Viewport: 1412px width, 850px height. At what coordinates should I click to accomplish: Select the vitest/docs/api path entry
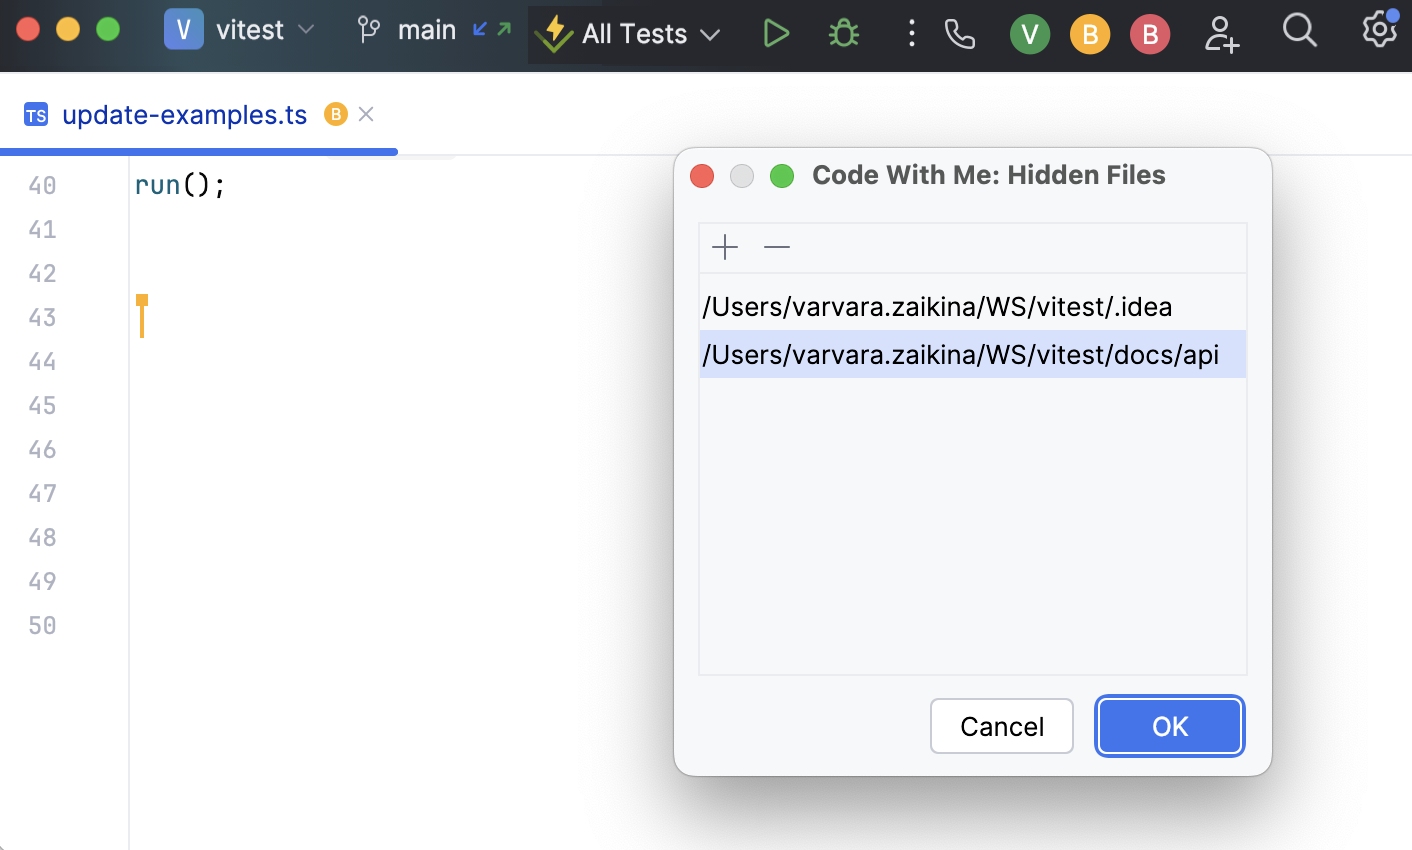(x=960, y=355)
